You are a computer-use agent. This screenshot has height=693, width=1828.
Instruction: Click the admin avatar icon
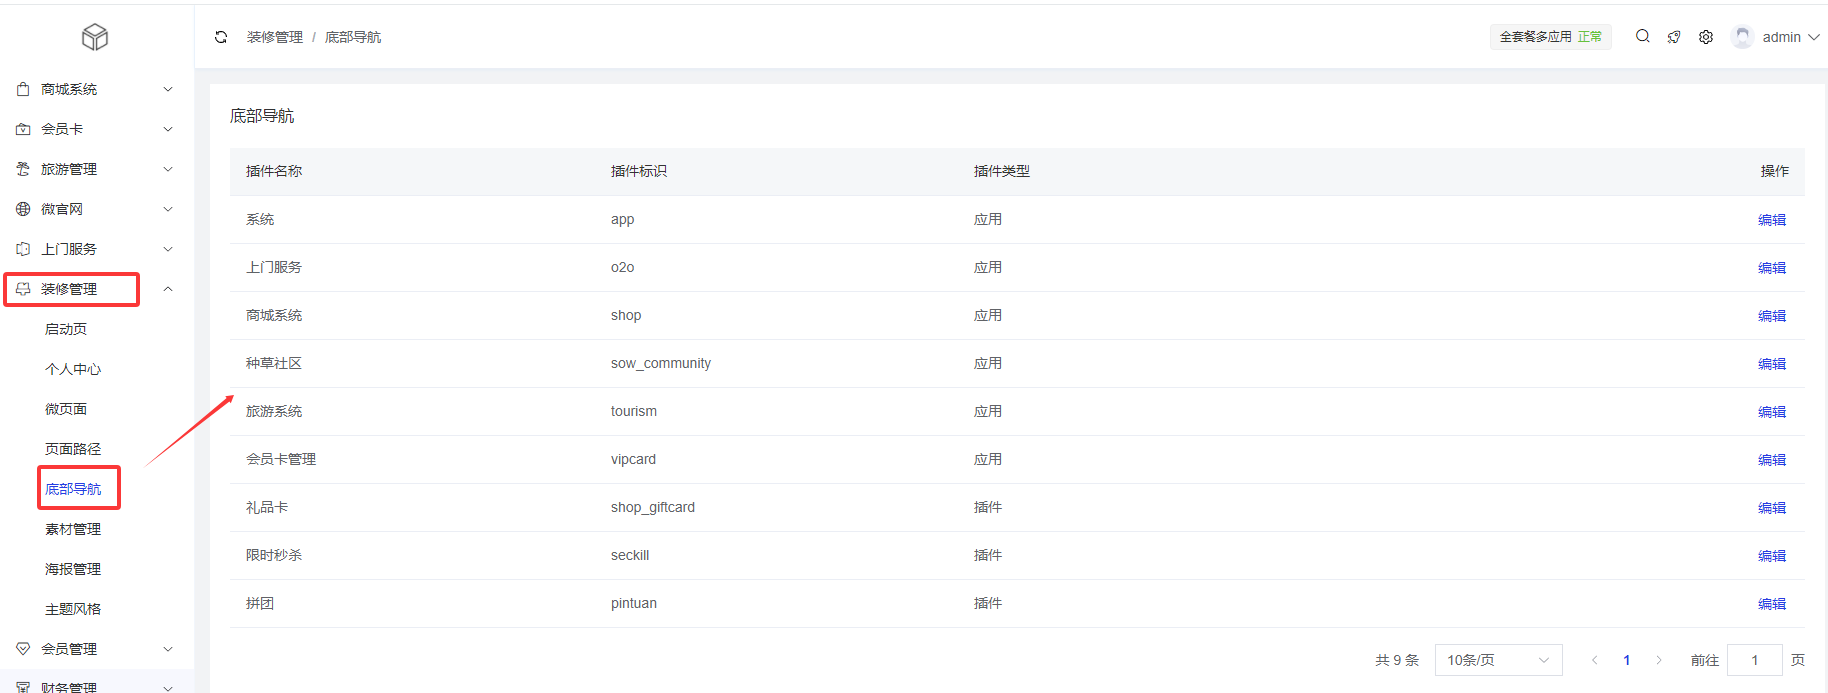(x=1742, y=37)
